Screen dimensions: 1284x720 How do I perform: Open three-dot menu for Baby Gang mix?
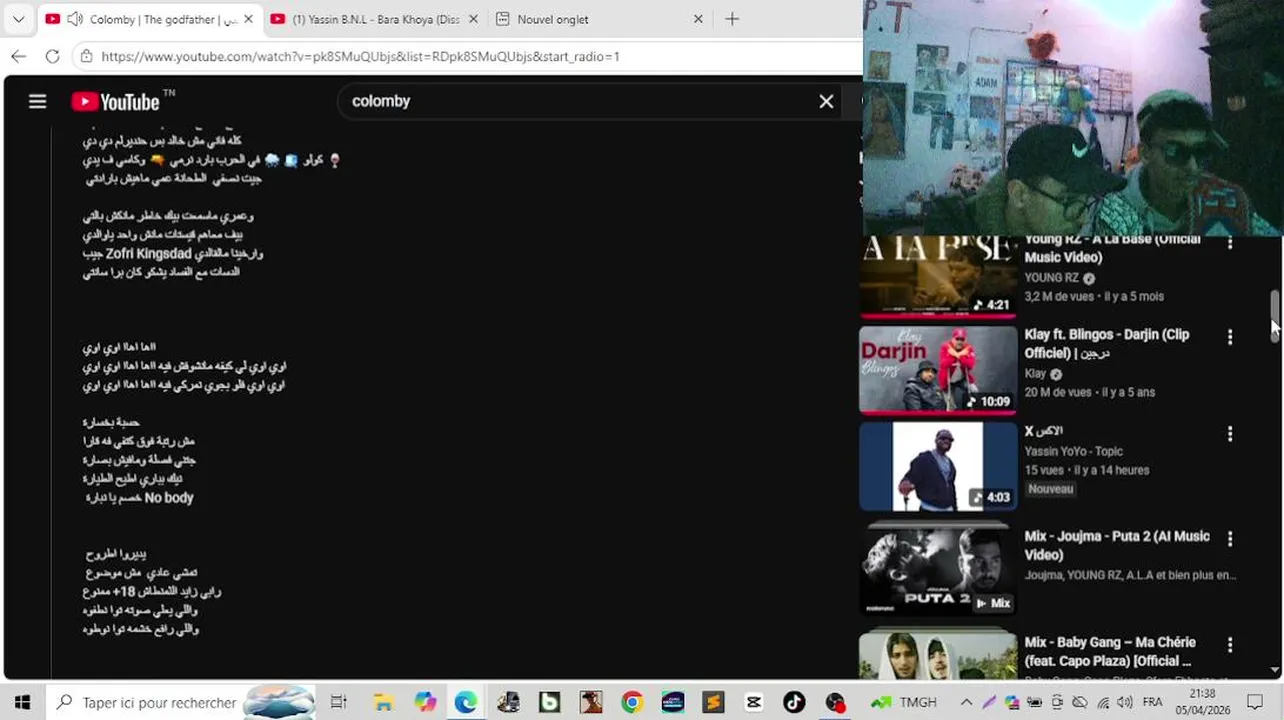(1230, 645)
